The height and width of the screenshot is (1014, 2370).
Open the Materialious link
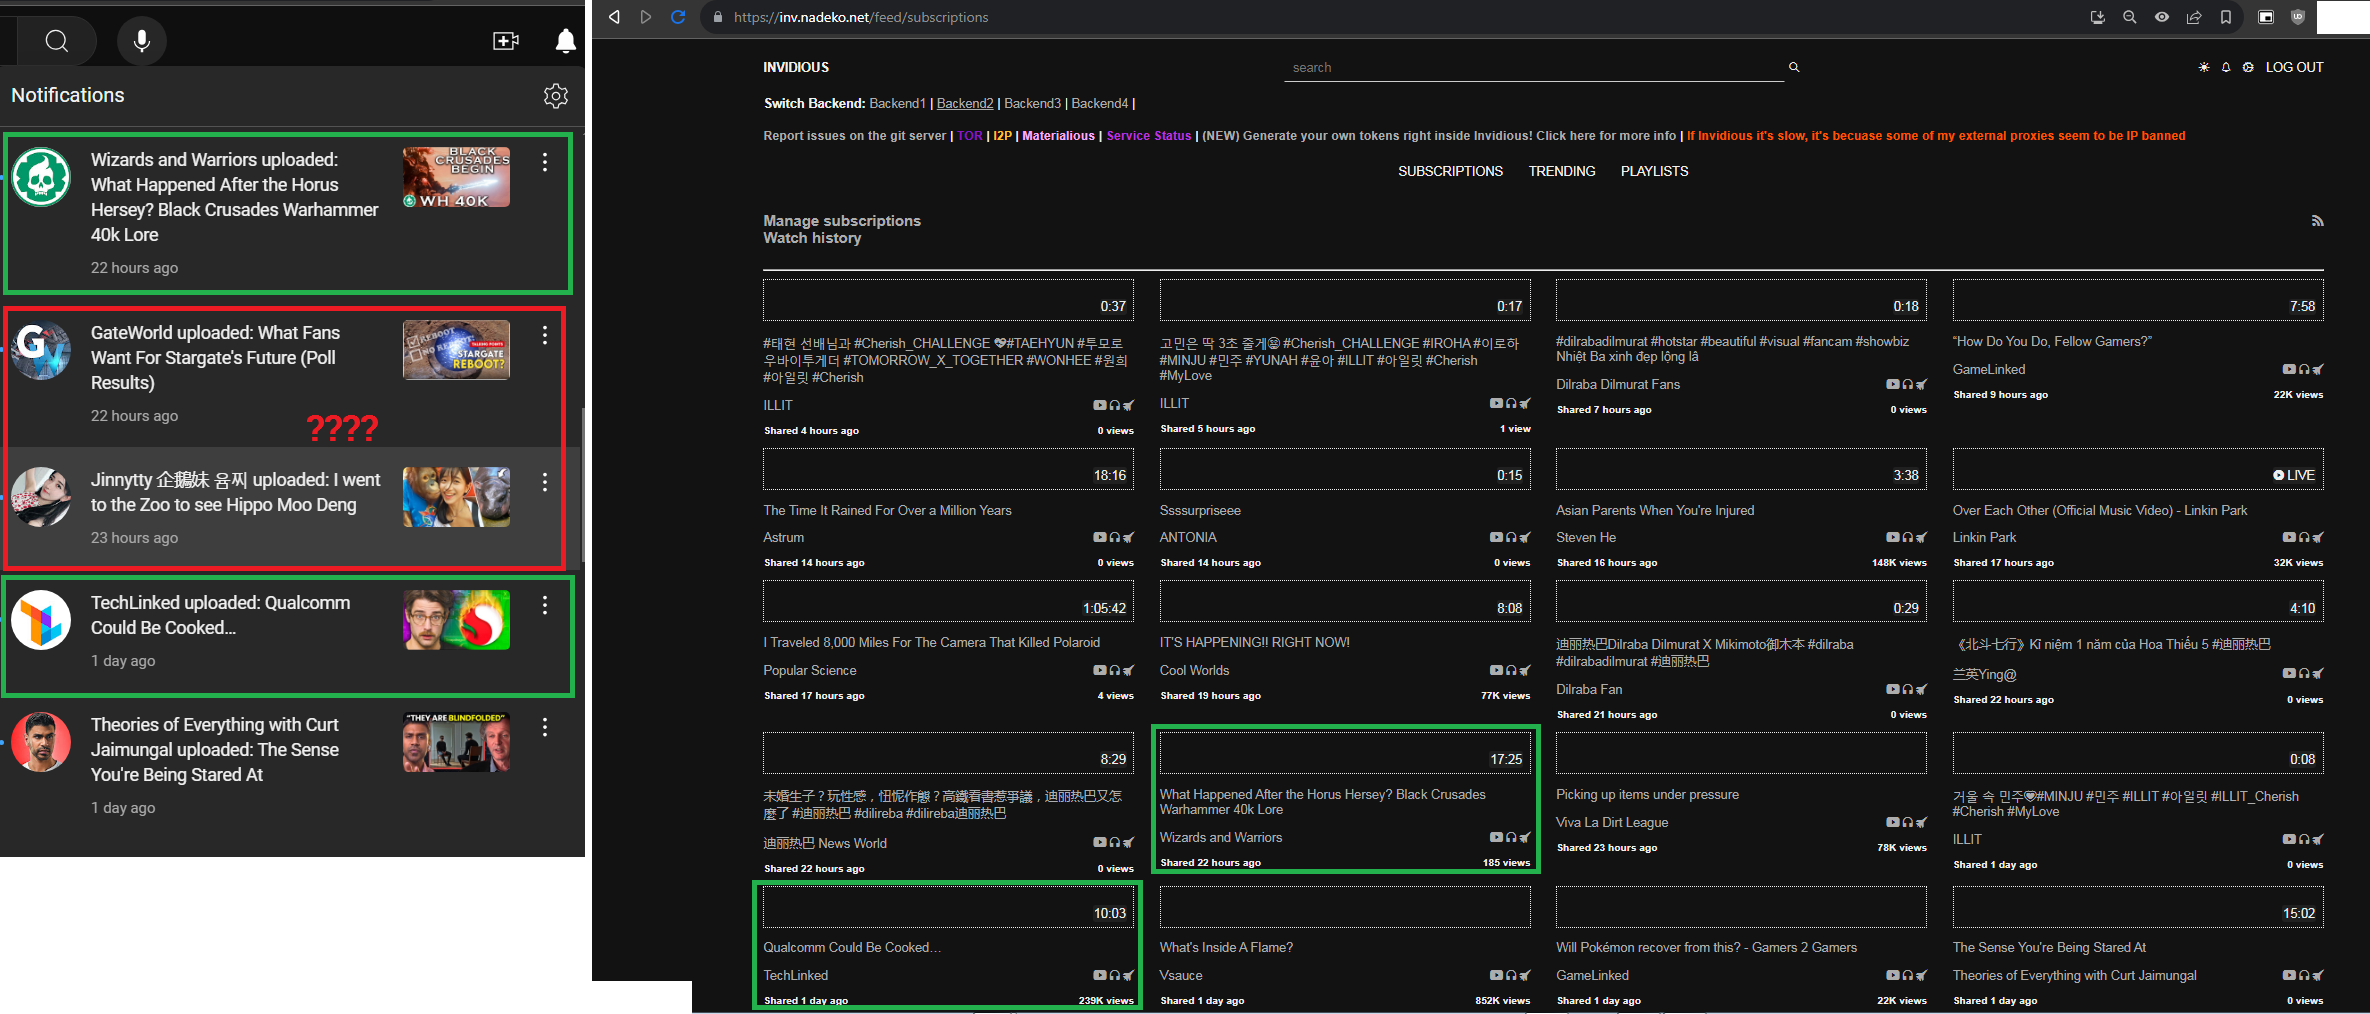pyautogui.click(x=1058, y=136)
